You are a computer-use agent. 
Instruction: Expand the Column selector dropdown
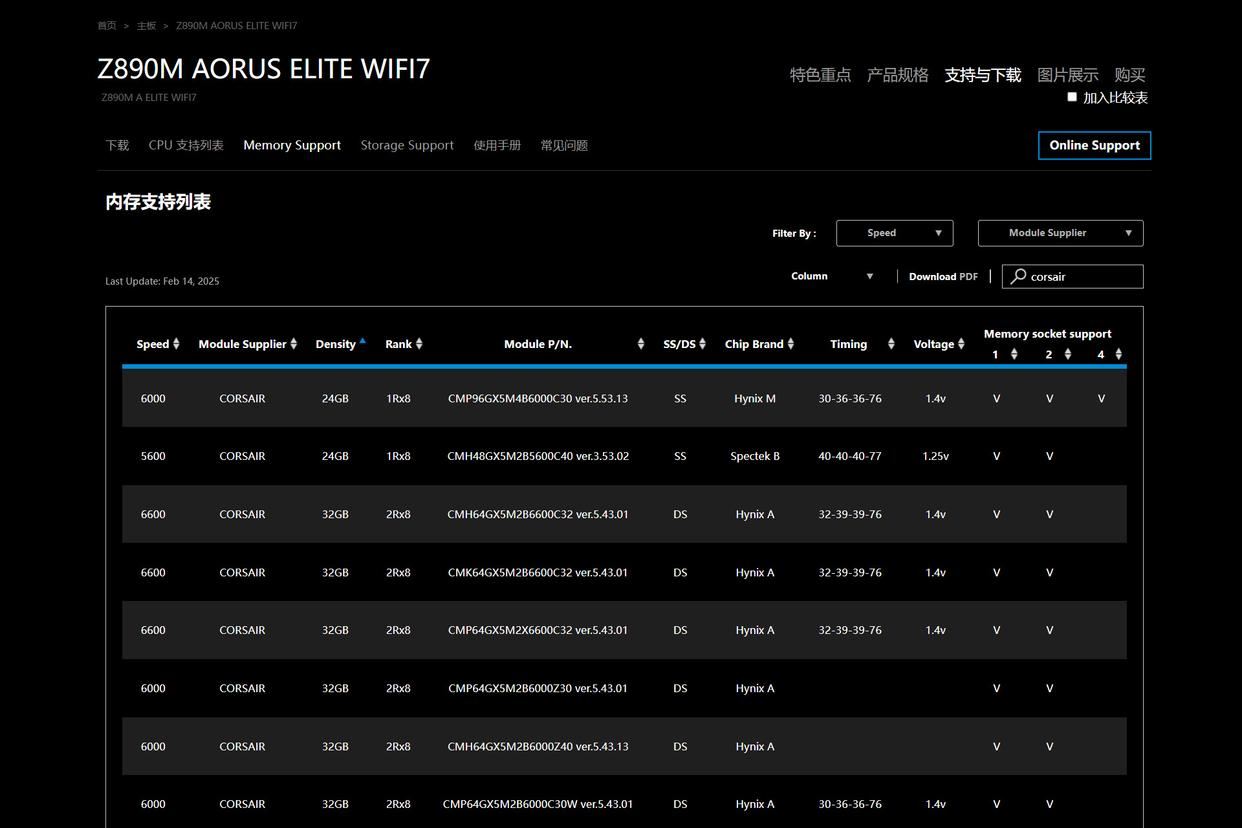tap(832, 276)
